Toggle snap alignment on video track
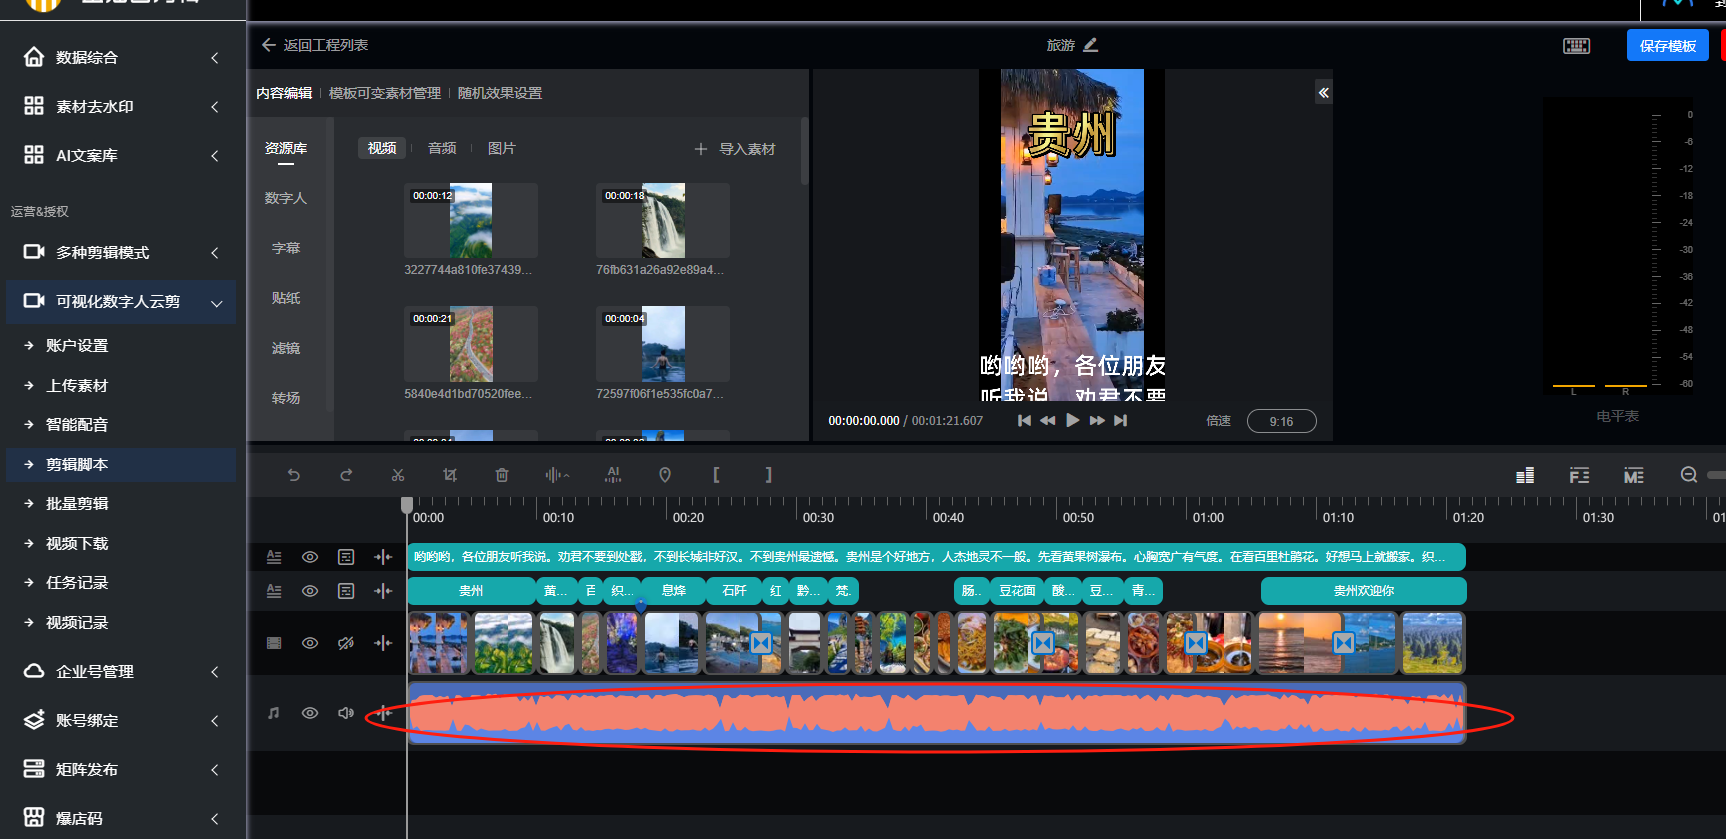The width and height of the screenshot is (1726, 839). (x=383, y=643)
